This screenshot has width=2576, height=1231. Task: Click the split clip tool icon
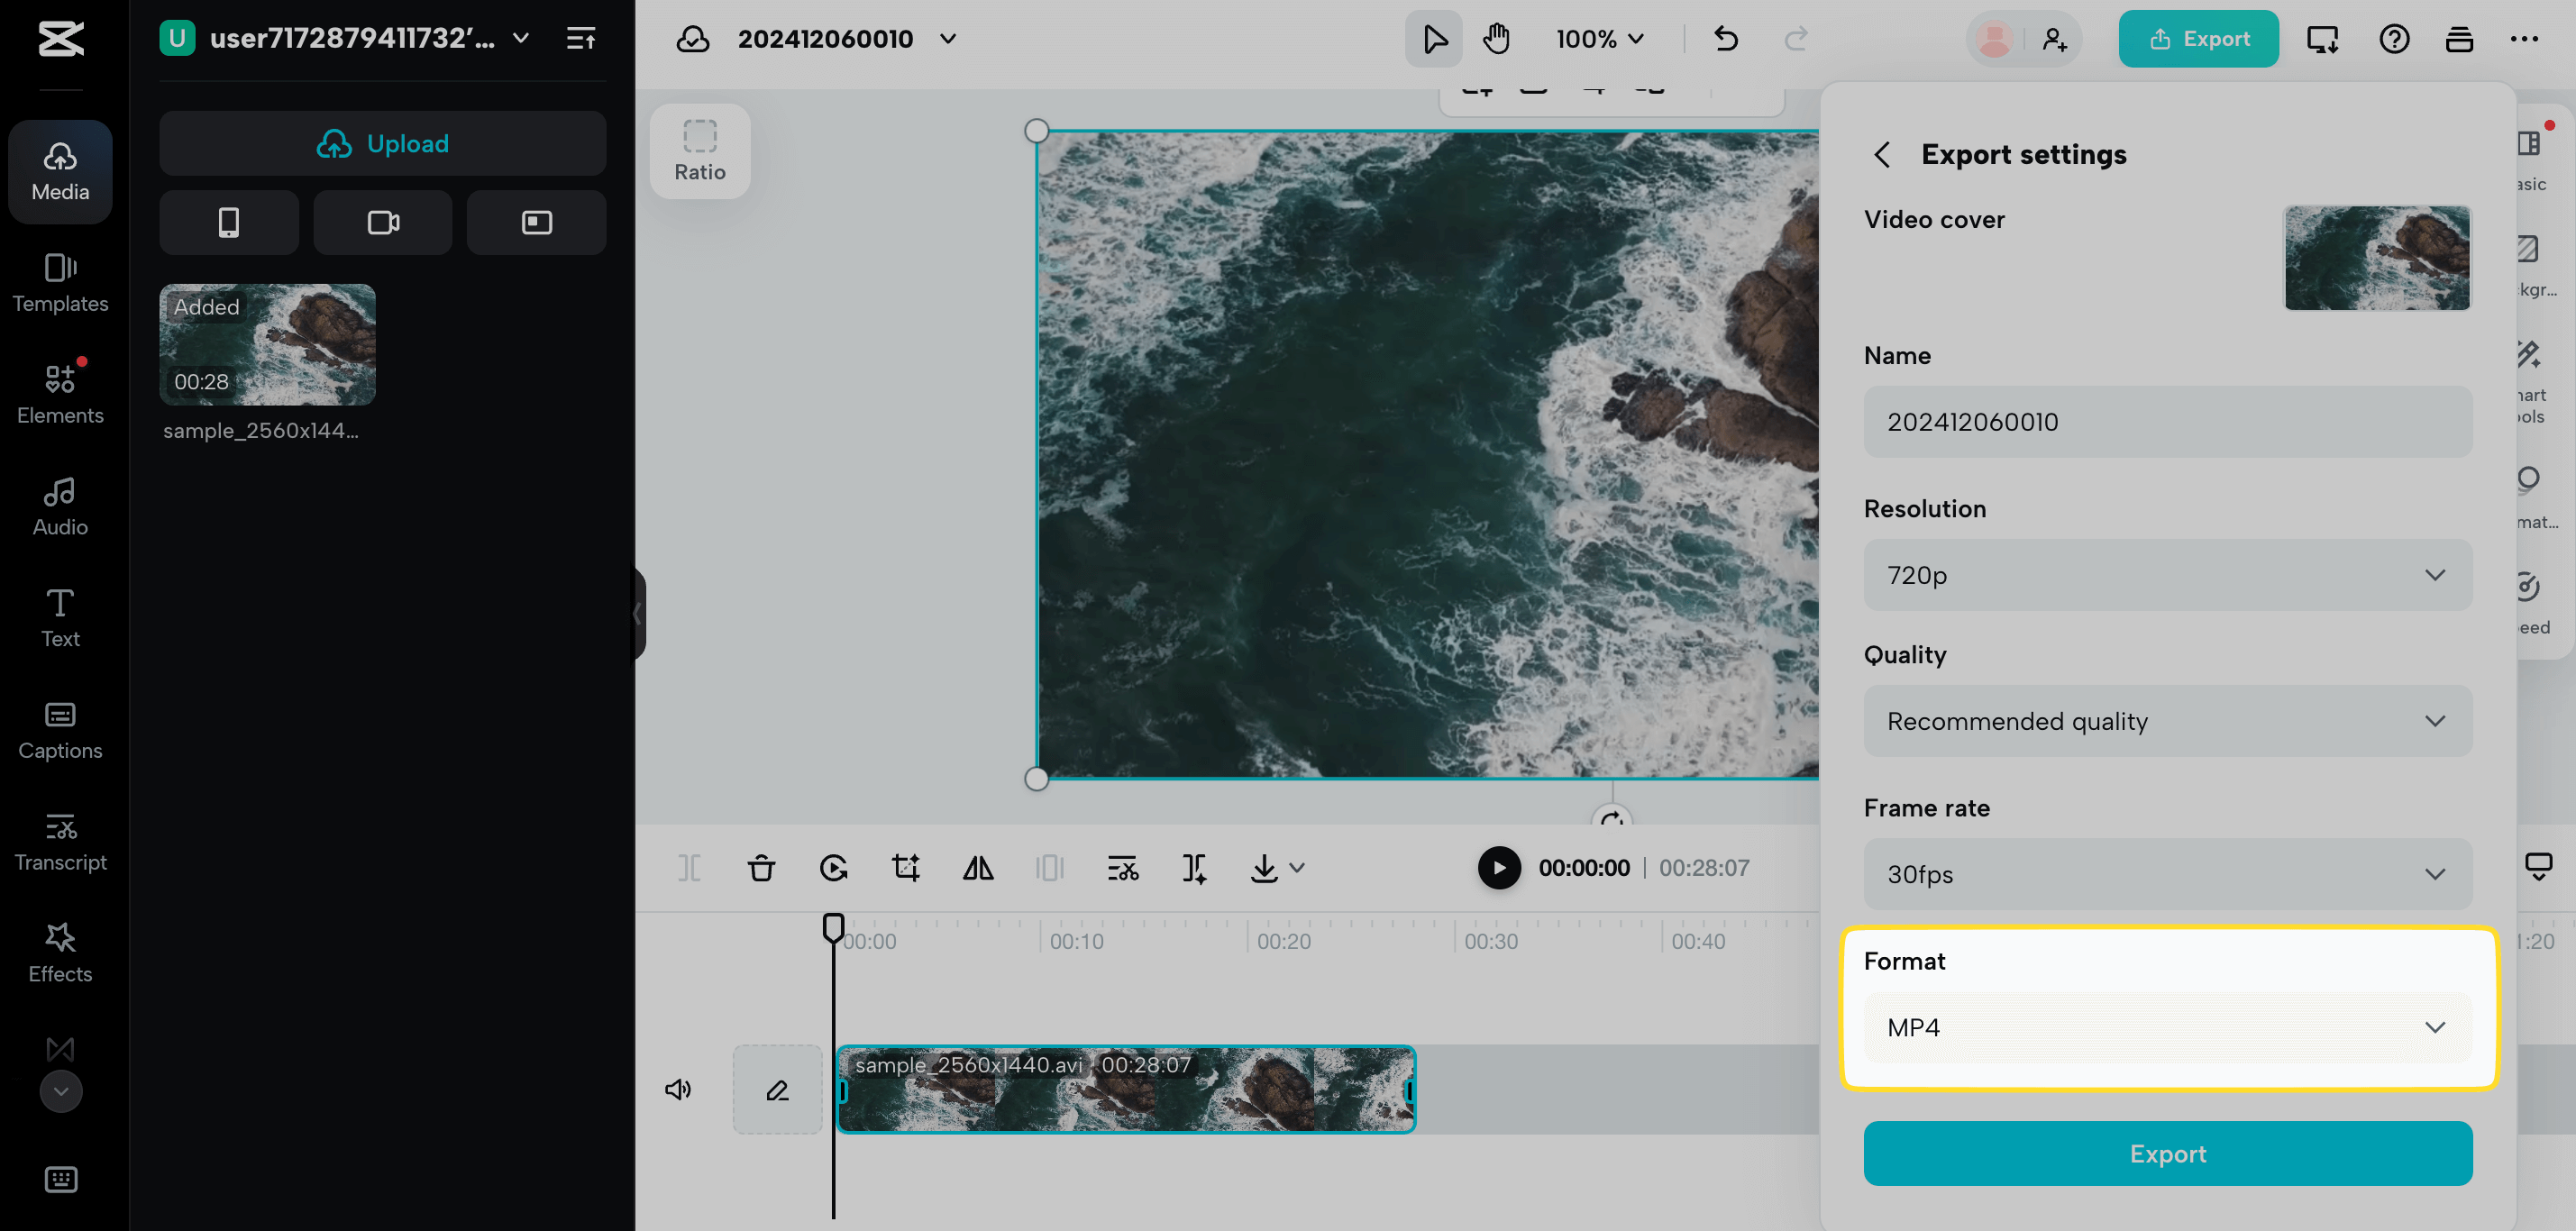coord(689,868)
